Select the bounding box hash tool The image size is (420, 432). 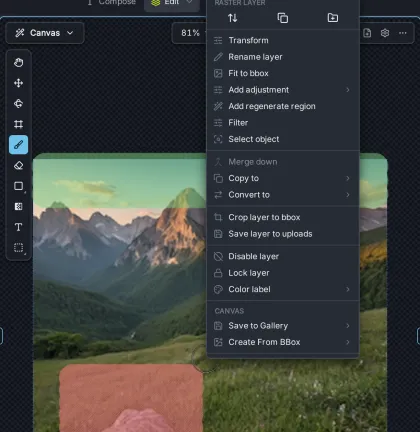[18, 124]
